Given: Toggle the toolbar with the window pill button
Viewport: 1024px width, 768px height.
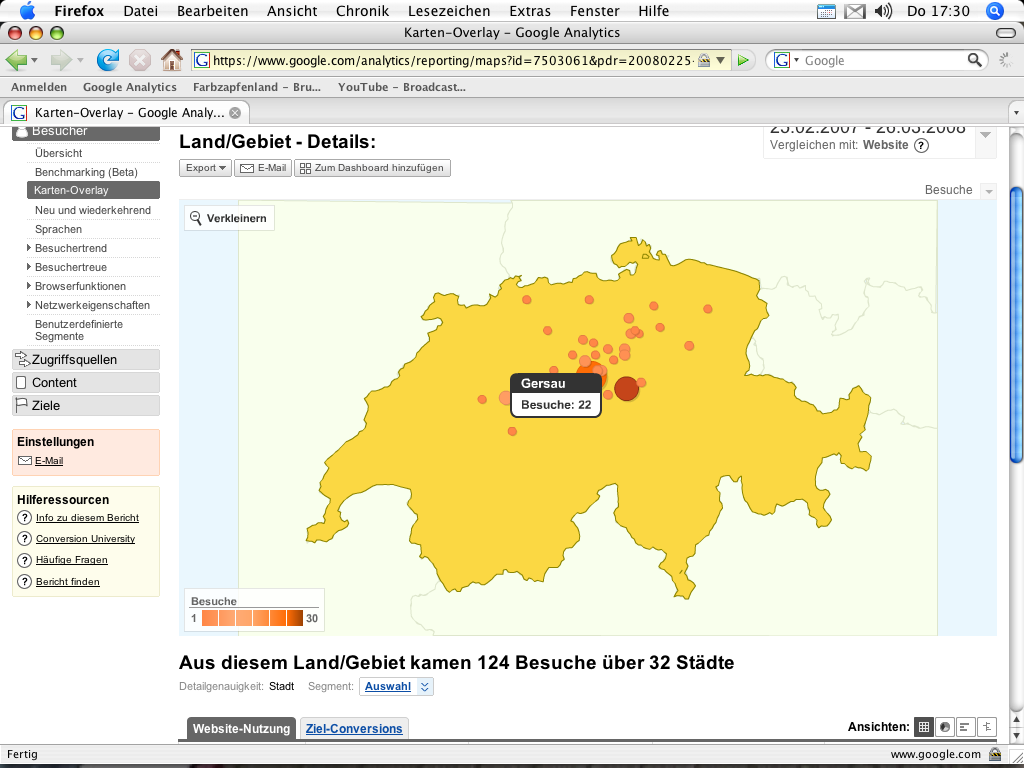Looking at the screenshot, I should pyautogui.click(x=1006, y=33).
